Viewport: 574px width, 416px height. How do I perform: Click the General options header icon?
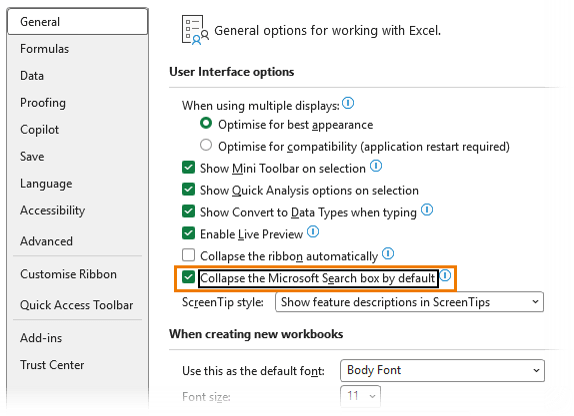coord(195,30)
